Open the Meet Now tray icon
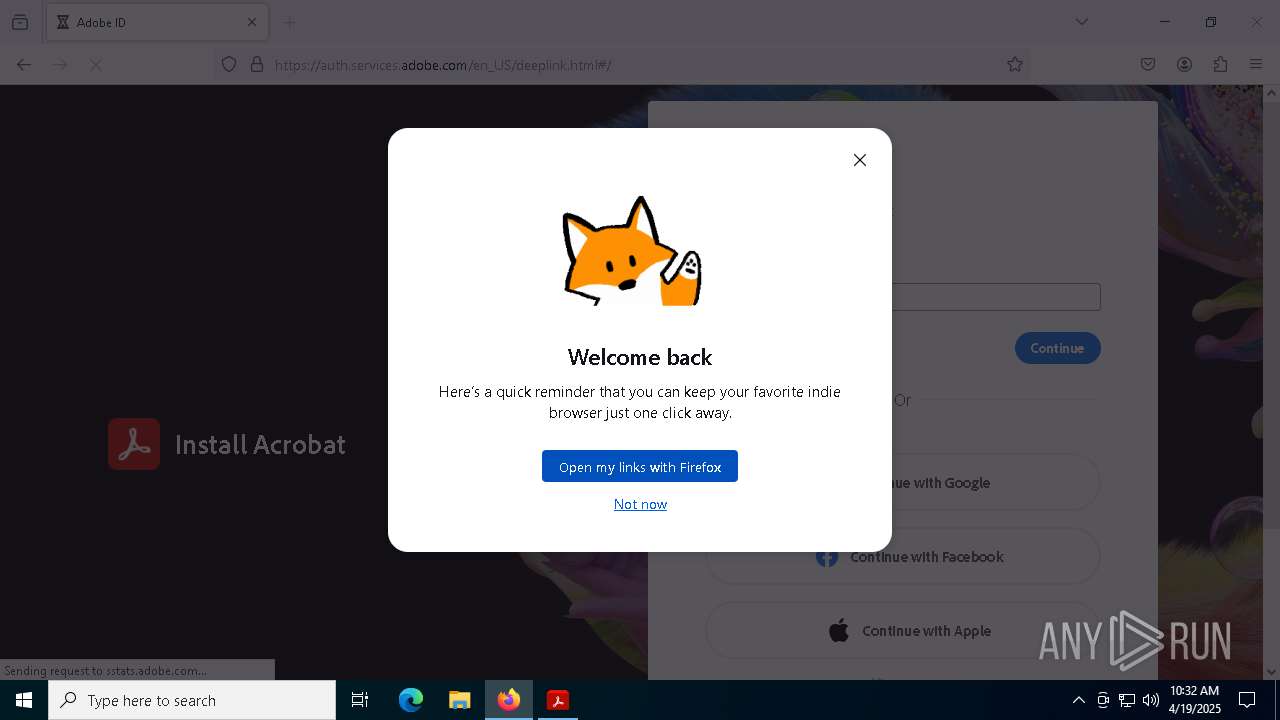The height and width of the screenshot is (720, 1280). pos(1103,700)
